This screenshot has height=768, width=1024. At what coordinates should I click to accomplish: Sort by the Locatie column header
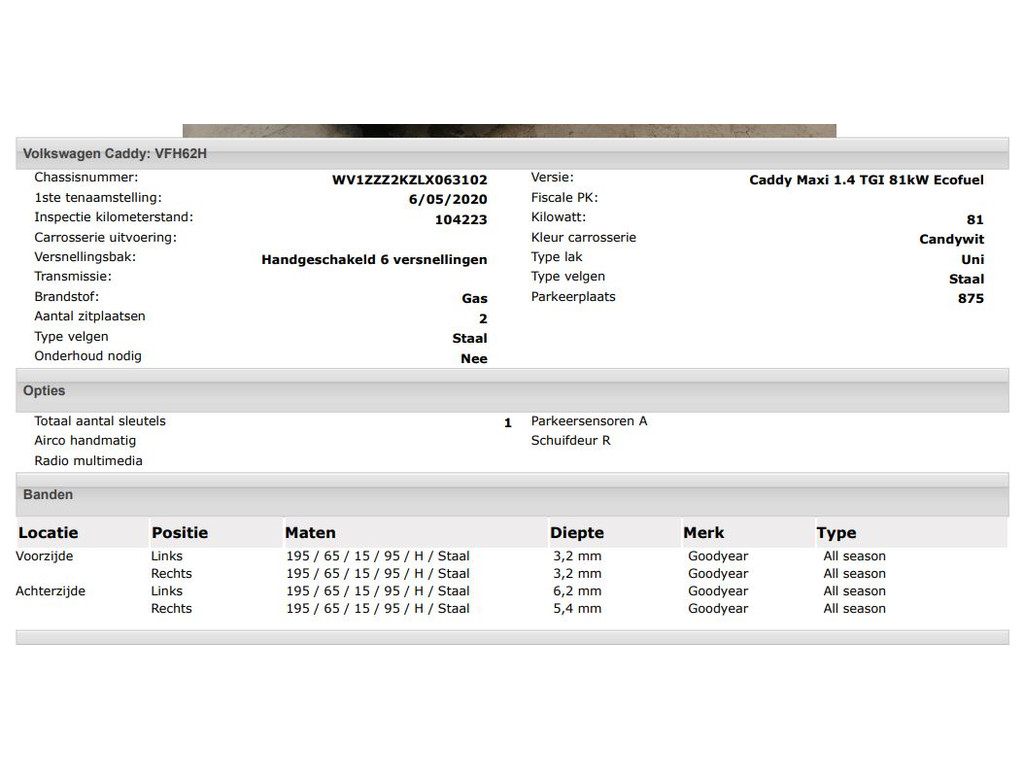pos(48,533)
